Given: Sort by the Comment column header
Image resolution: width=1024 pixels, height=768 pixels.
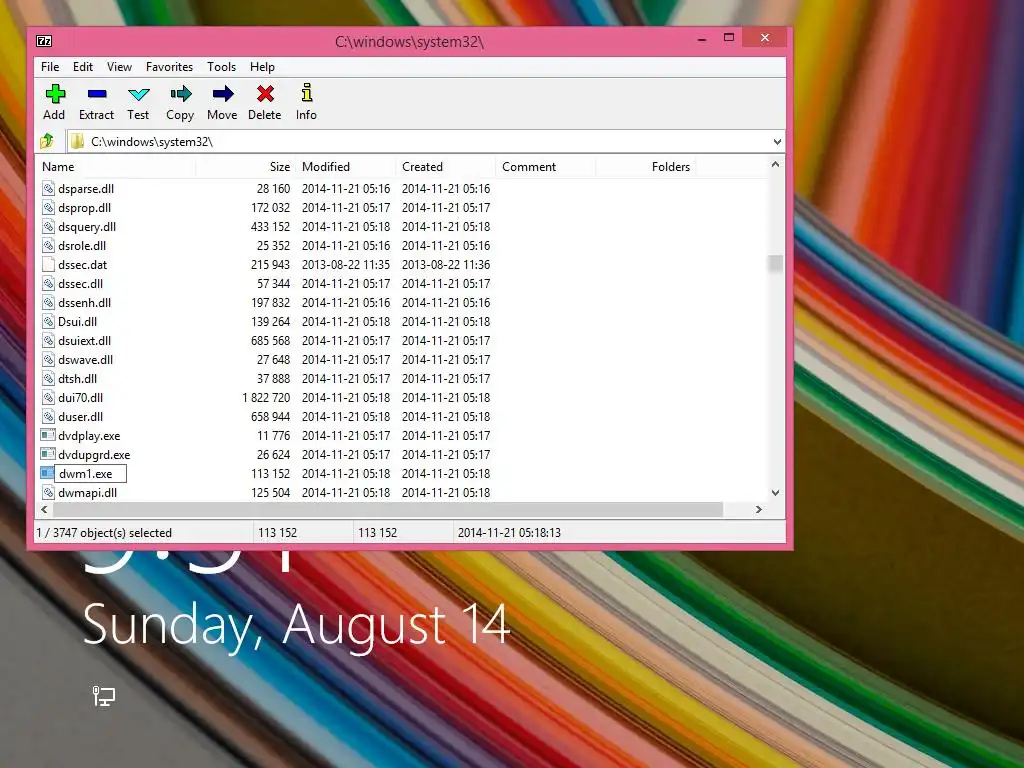Looking at the screenshot, I should click(x=545, y=167).
